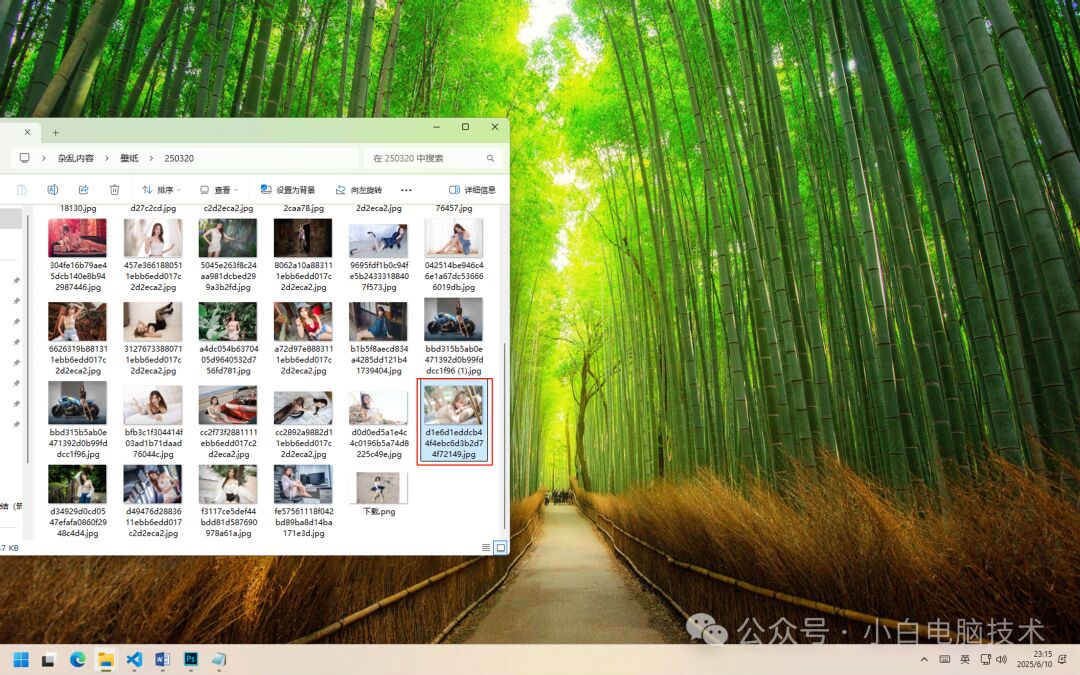
Task: Click the search box 在 250320 中搜索
Action: click(x=432, y=158)
